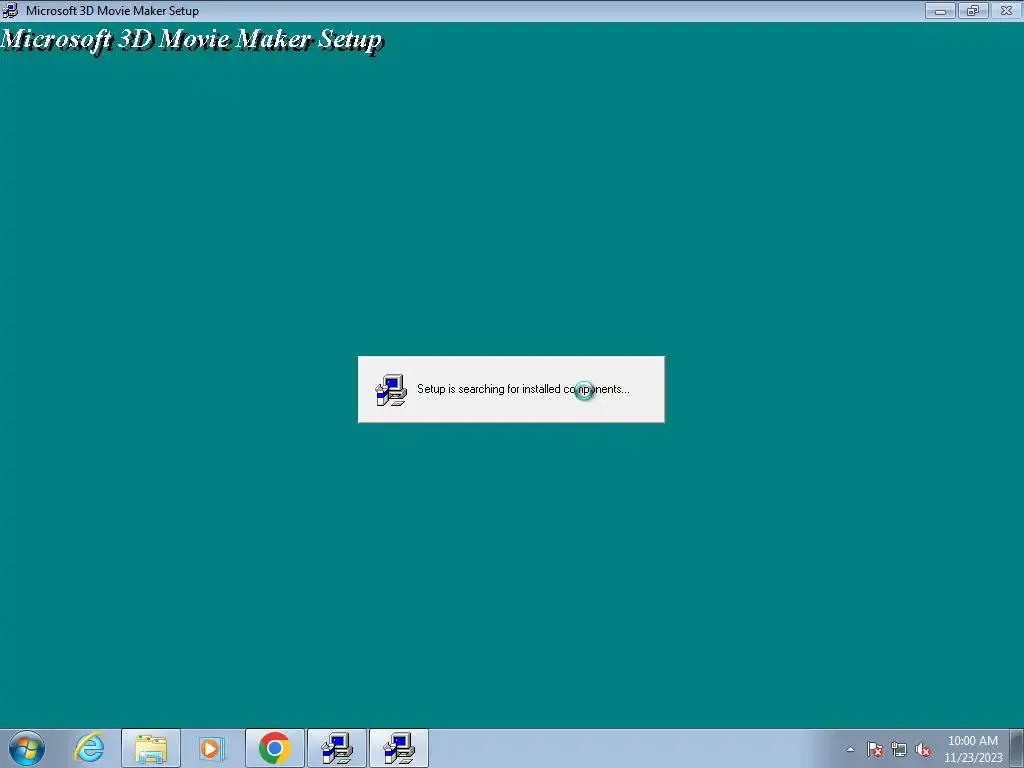The width and height of the screenshot is (1024, 768).
Task: Open Google Chrome from the taskbar
Action: 274,748
